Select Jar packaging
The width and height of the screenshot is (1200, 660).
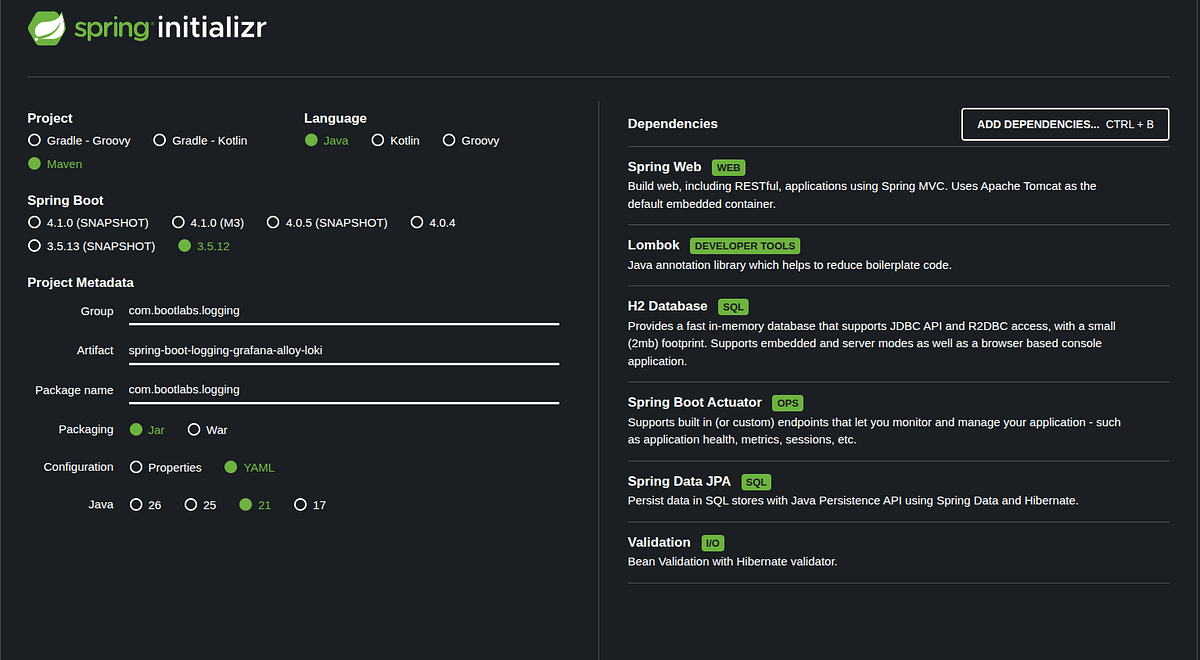click(147, 430)
